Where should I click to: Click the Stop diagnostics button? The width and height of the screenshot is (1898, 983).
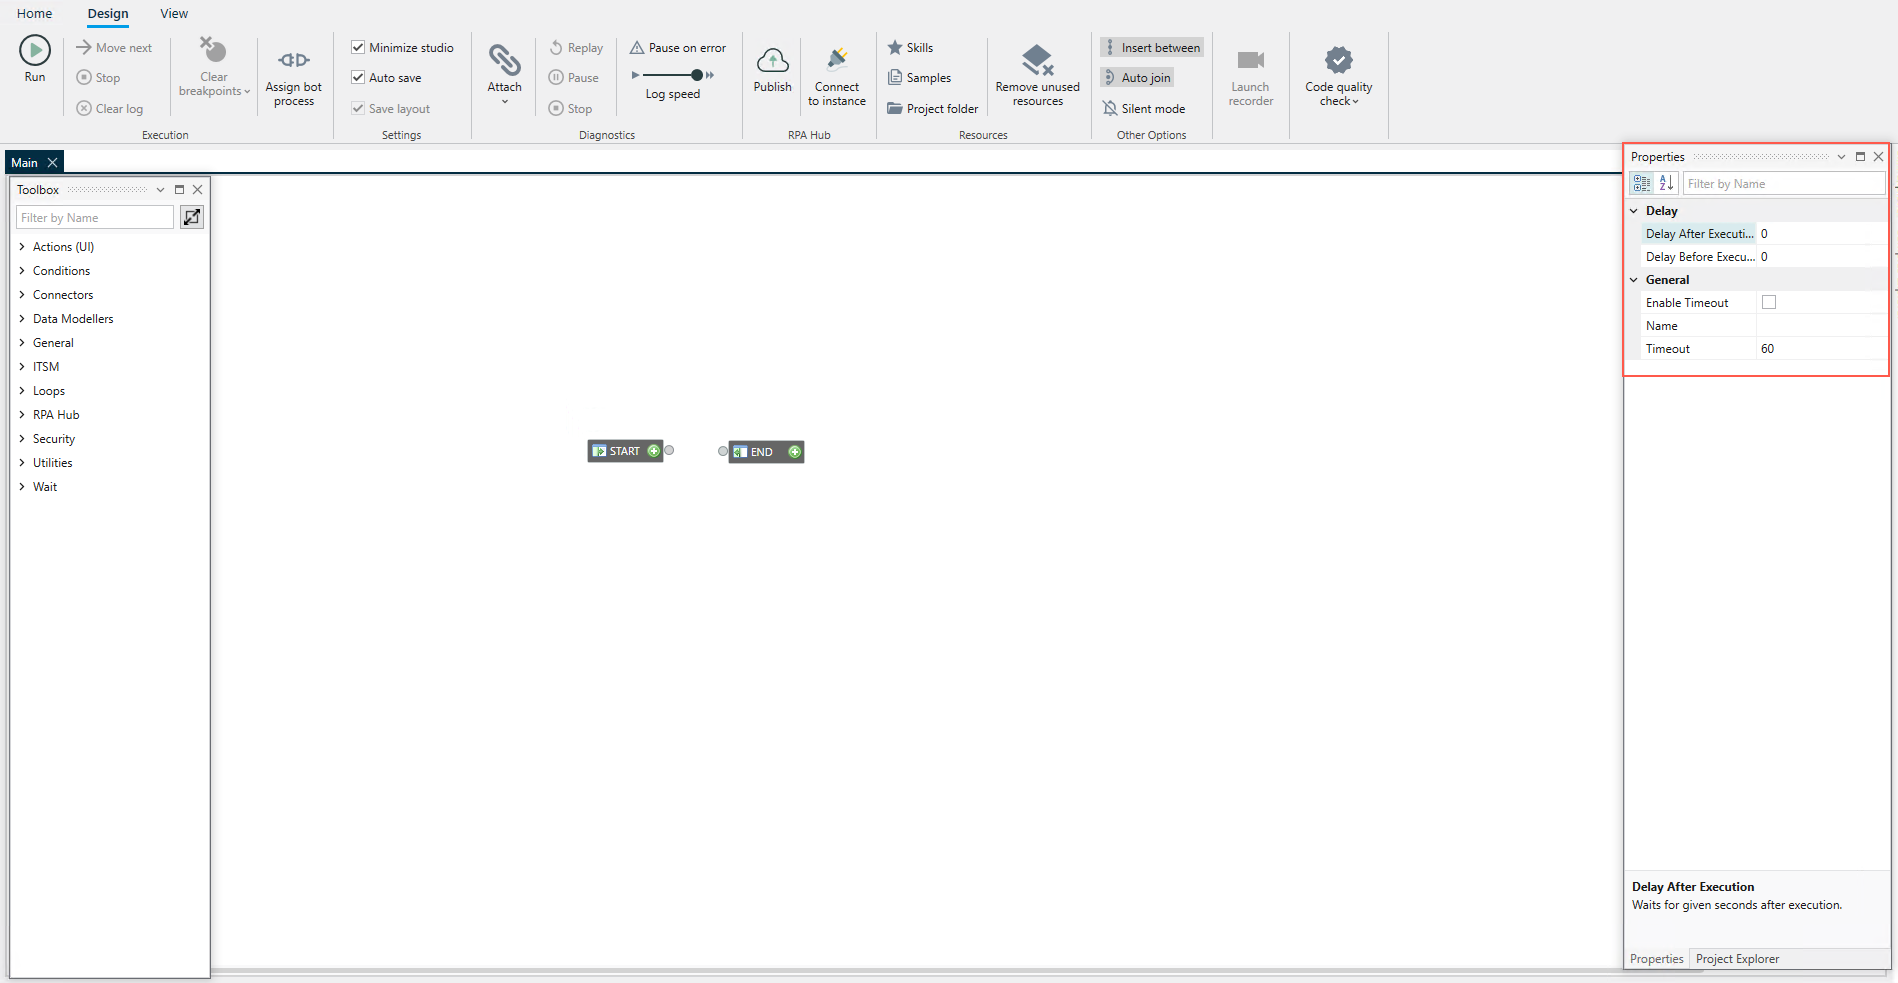(570, 108)
